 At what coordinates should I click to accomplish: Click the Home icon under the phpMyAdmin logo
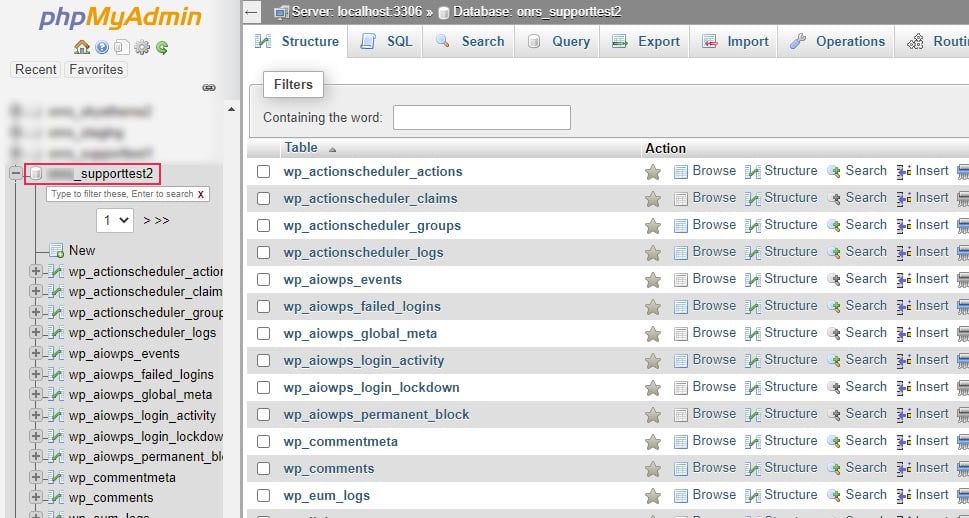82,47
